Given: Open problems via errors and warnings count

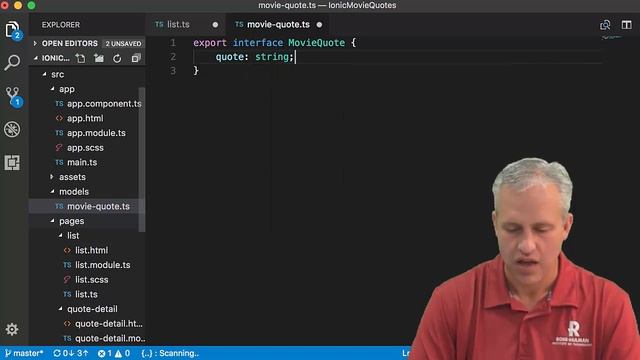Looking at the screenshot, I should (x=114, y=353).
